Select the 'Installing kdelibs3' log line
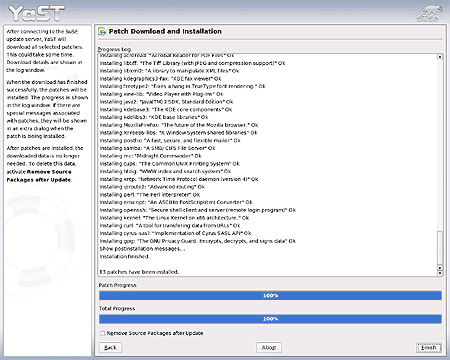 point(154,117)
